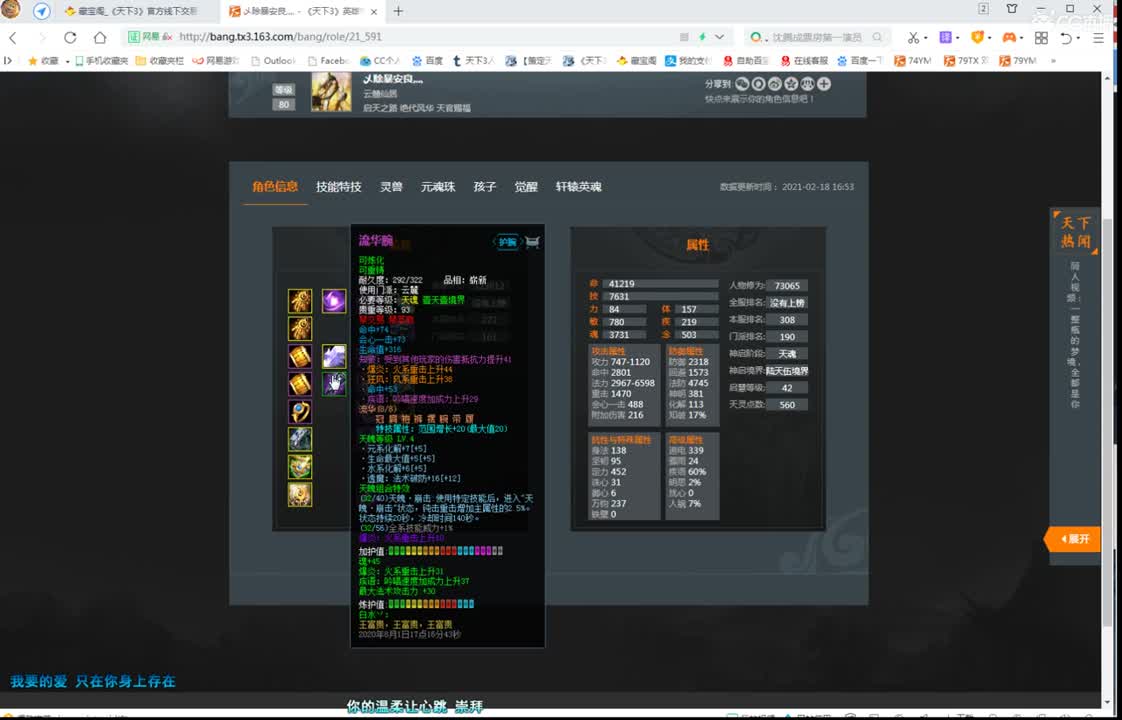Click the purple orb equipment icon
The image size is (1122, 720).
click(x=333, y=301)
